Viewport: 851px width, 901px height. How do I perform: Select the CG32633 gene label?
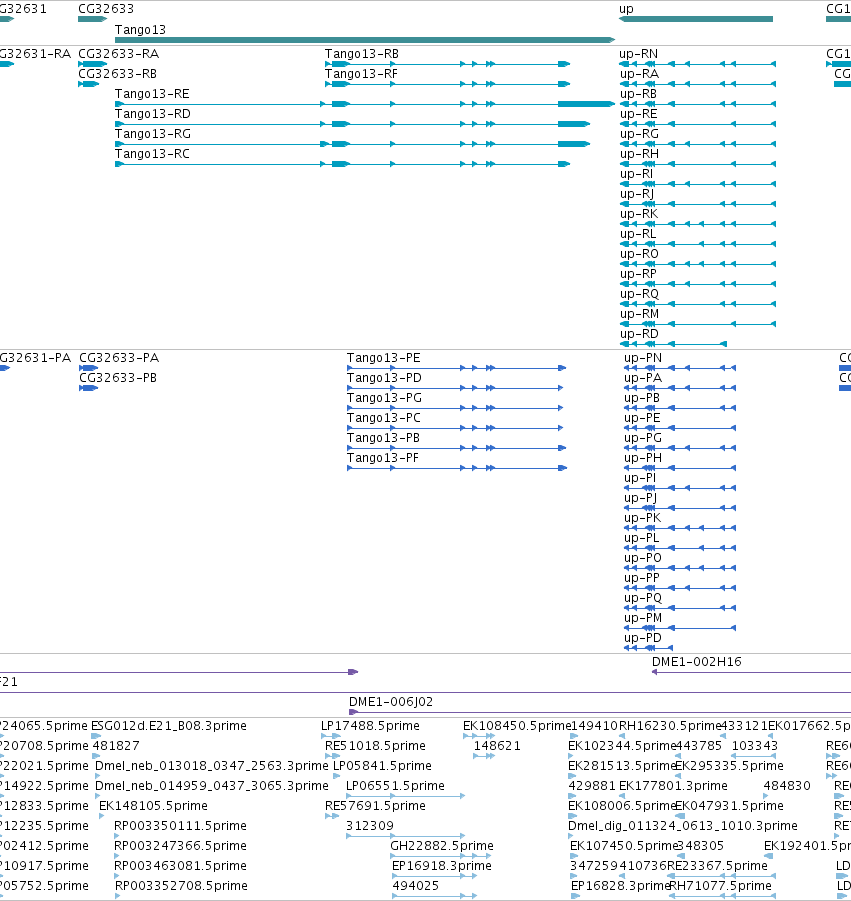coord(106,9)
